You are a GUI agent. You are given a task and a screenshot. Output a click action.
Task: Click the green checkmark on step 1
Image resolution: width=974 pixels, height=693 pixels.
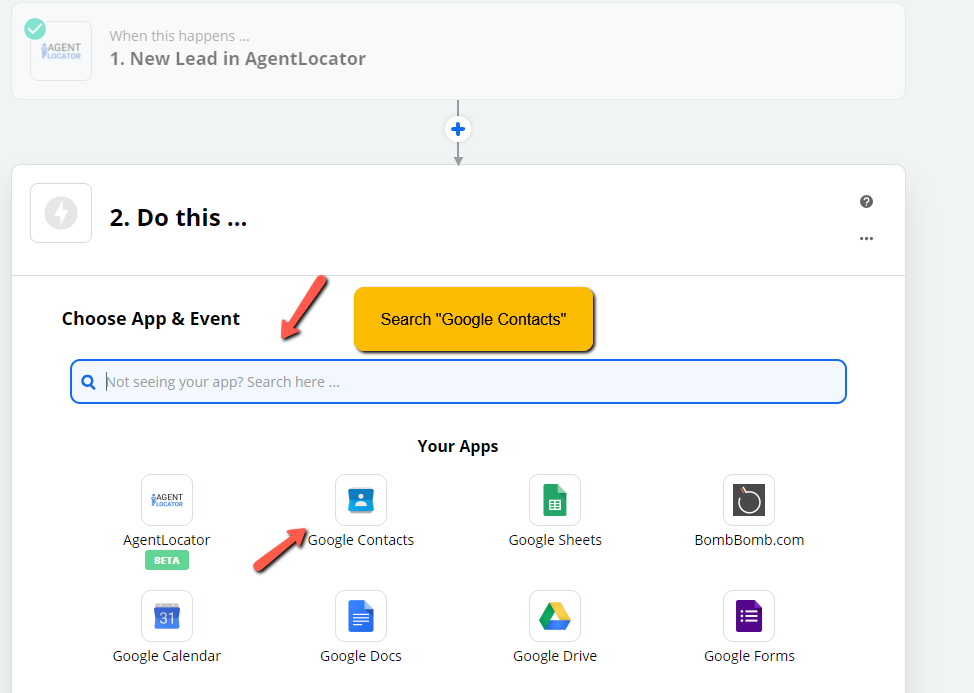pos(35,29)
